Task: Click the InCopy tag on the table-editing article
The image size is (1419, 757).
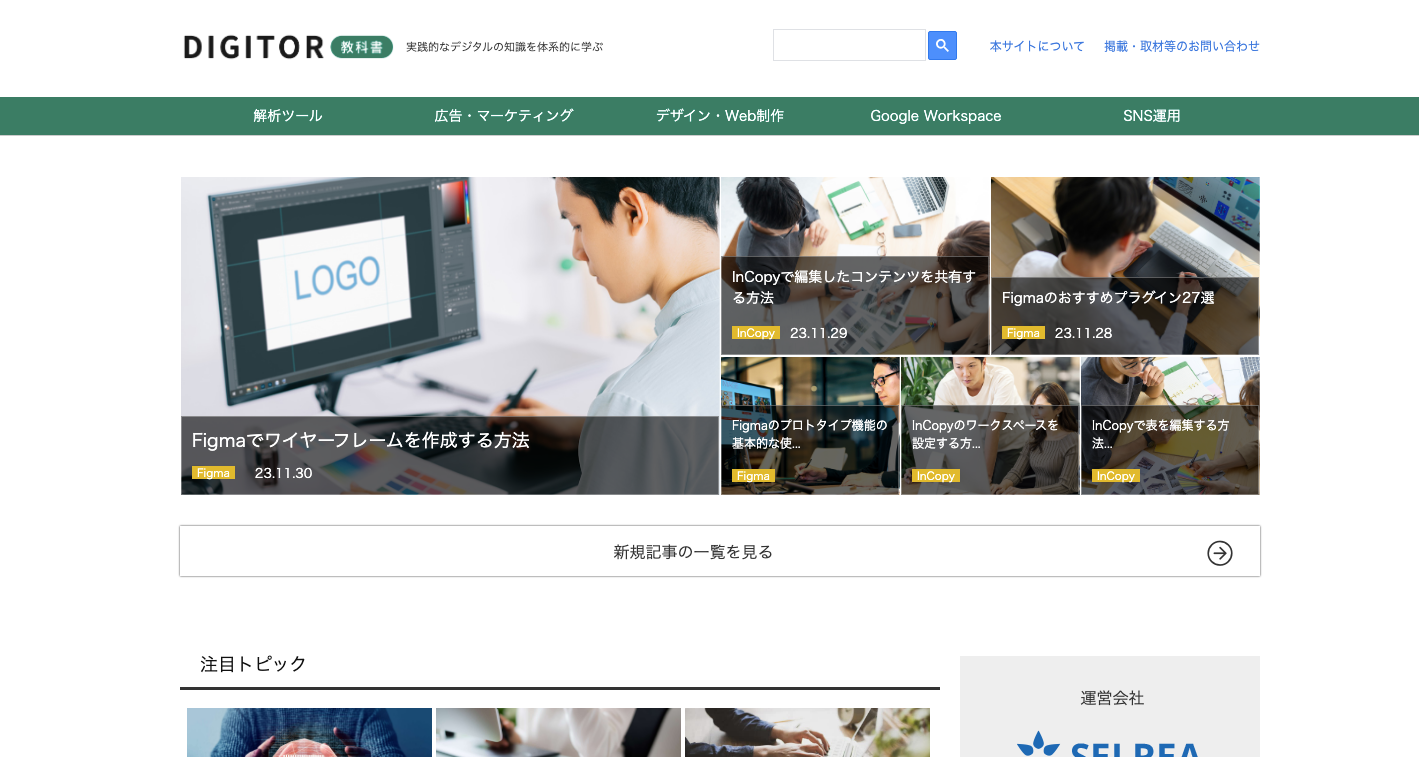Action: click(1115, 476)
